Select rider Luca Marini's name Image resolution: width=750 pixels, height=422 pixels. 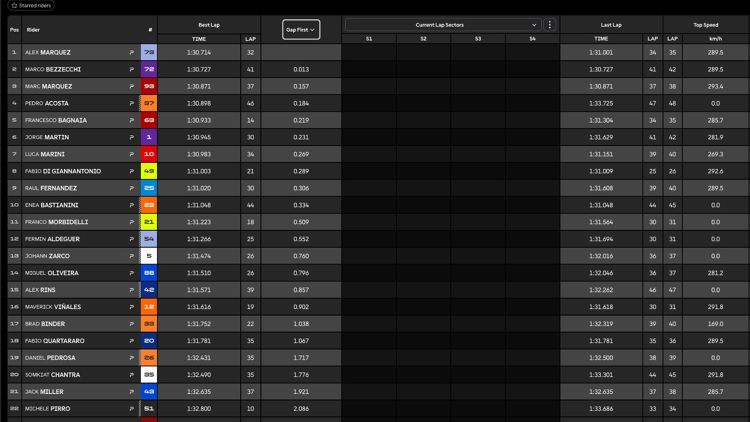tap(47, 154)
